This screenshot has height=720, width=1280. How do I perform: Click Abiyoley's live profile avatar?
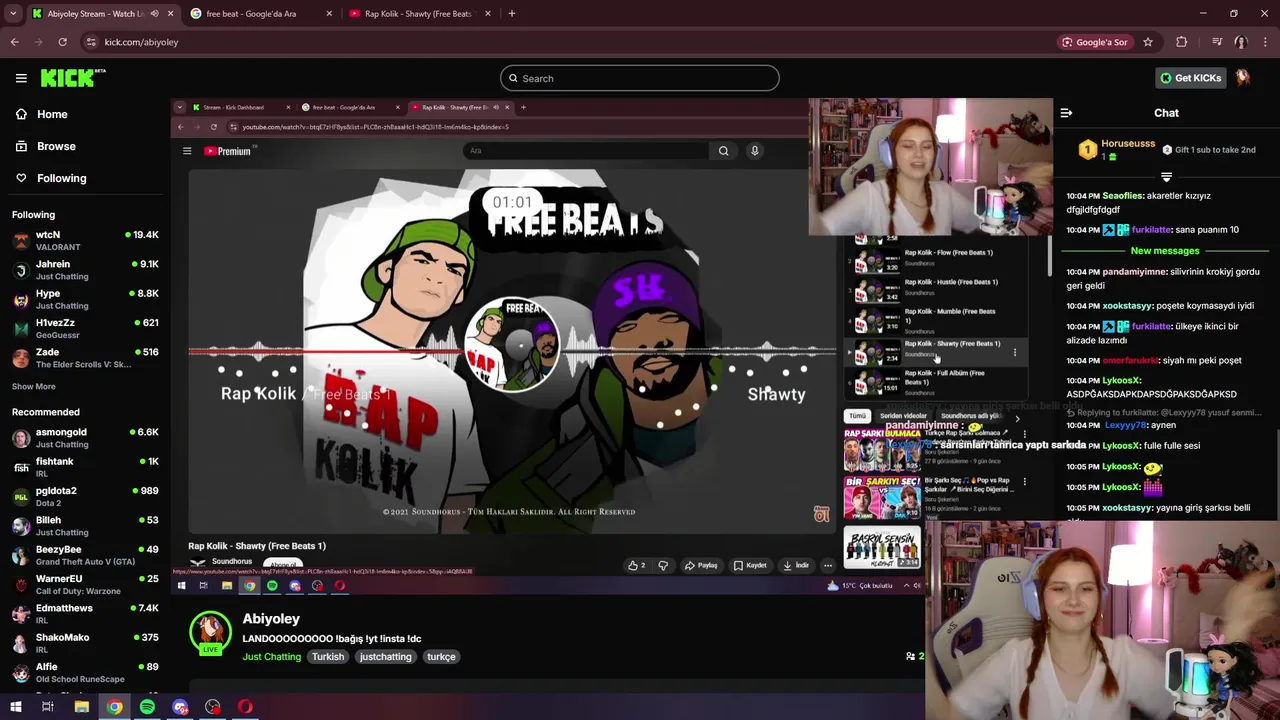pos(210,633)
